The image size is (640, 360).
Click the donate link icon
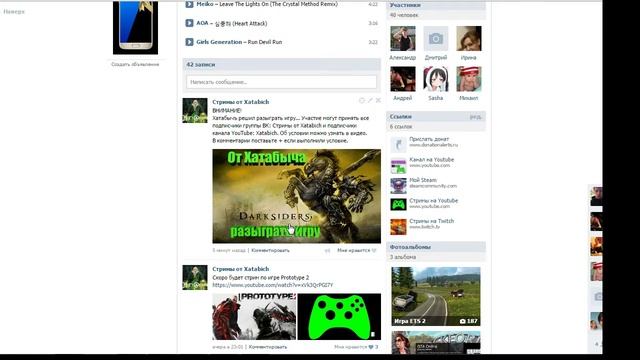pyautogui.click(x=398, y=144)
